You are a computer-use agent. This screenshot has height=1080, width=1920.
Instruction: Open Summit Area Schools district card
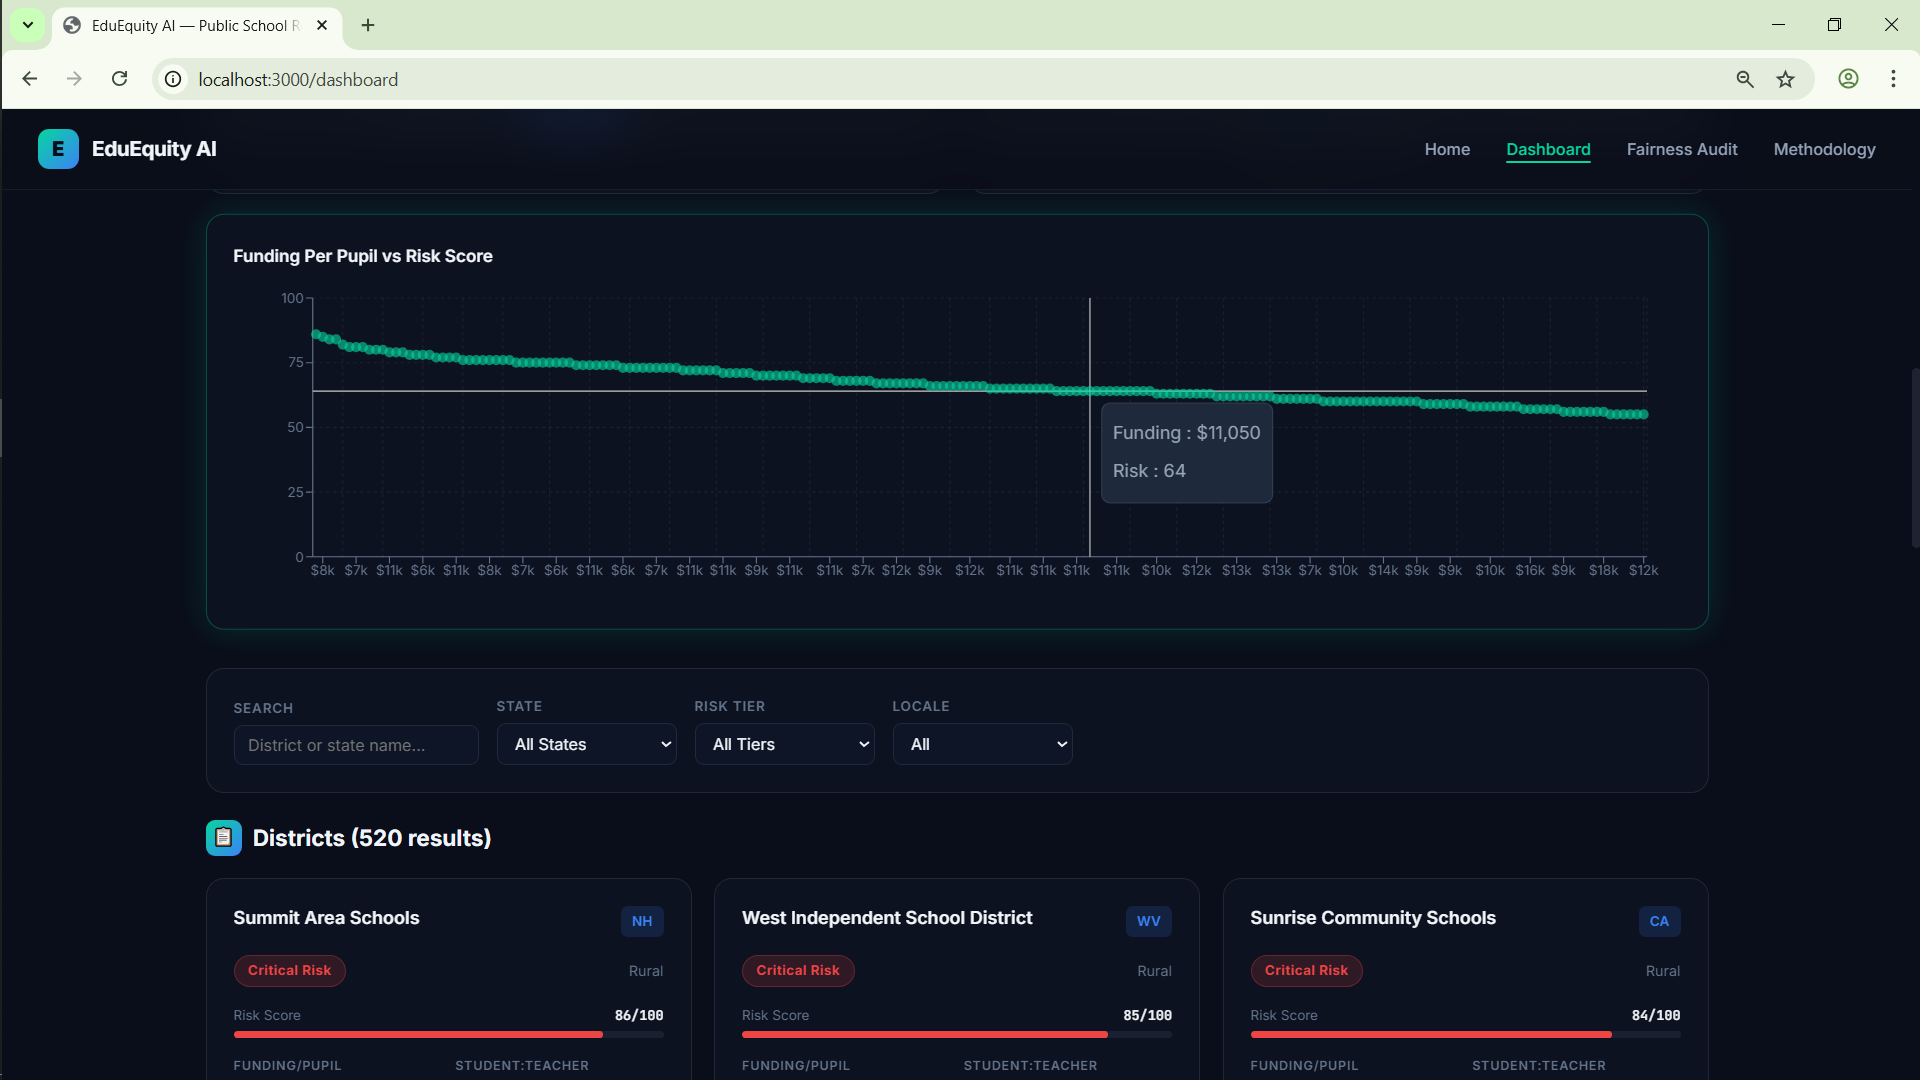[326, 918]
